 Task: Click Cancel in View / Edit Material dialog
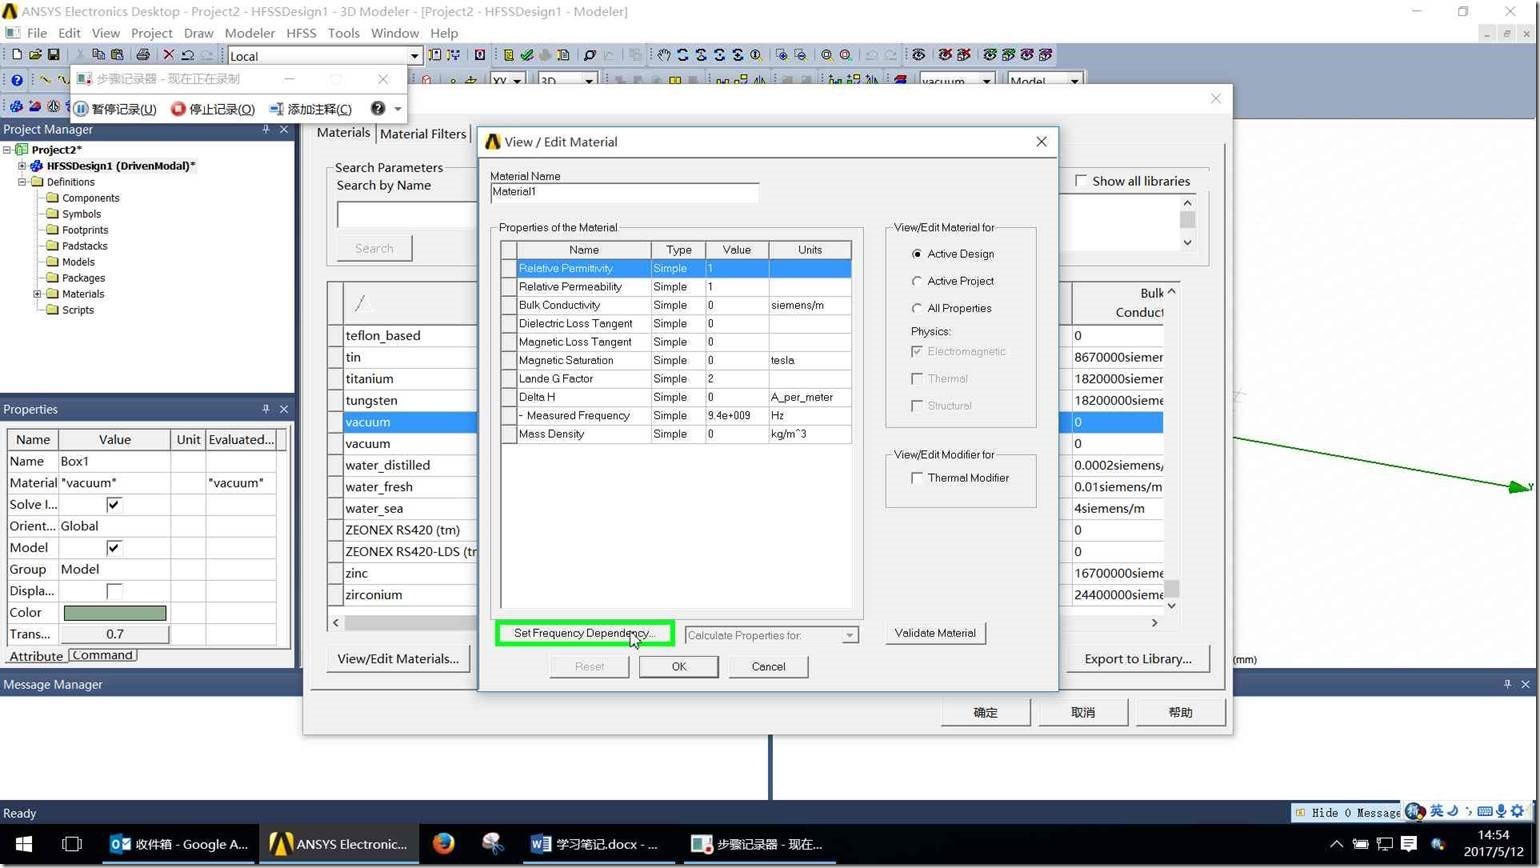tap(768, 667)
